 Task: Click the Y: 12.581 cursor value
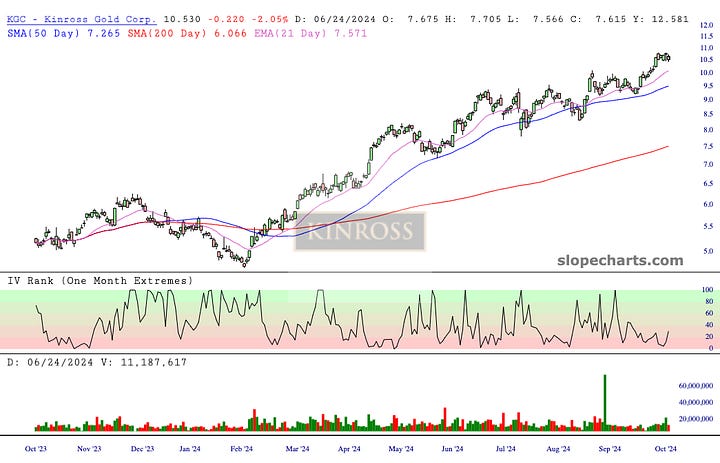[x=661, y=19]
